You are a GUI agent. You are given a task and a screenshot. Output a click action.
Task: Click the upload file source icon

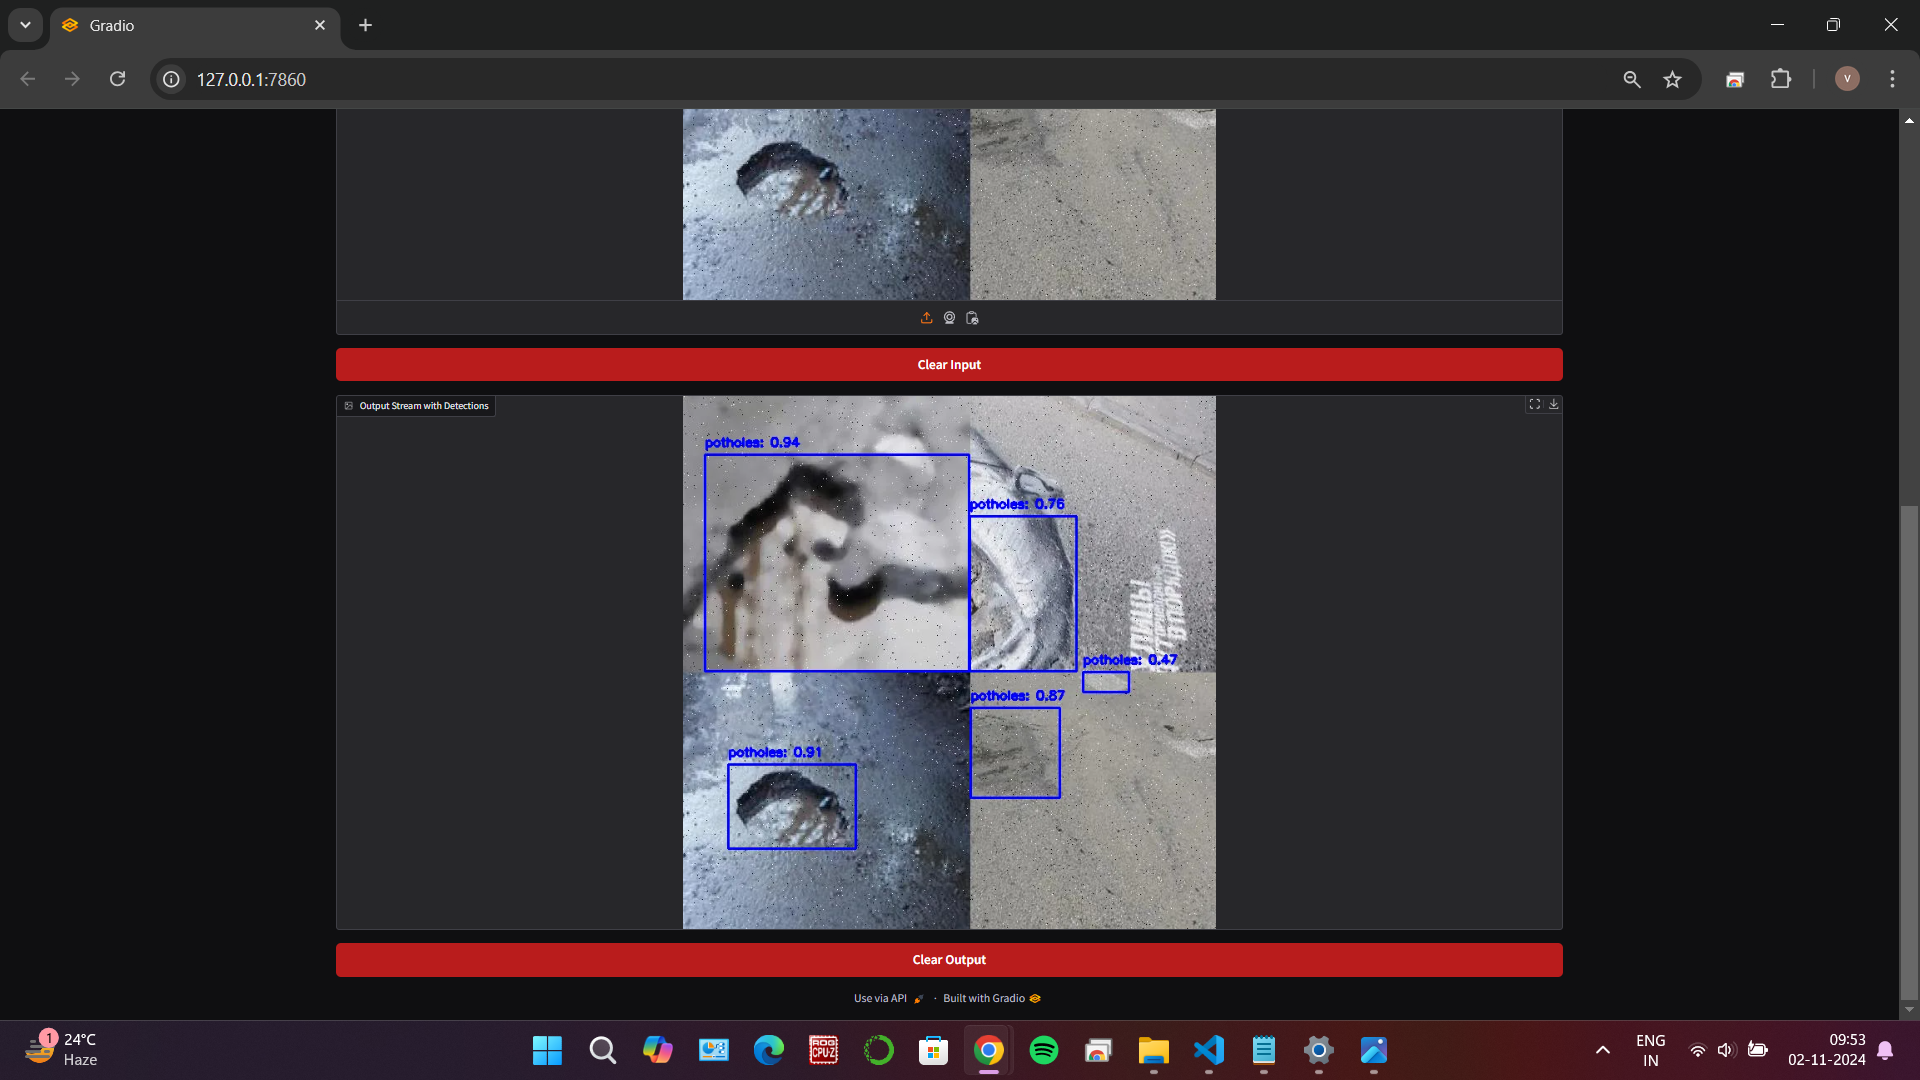pos(926,318)
